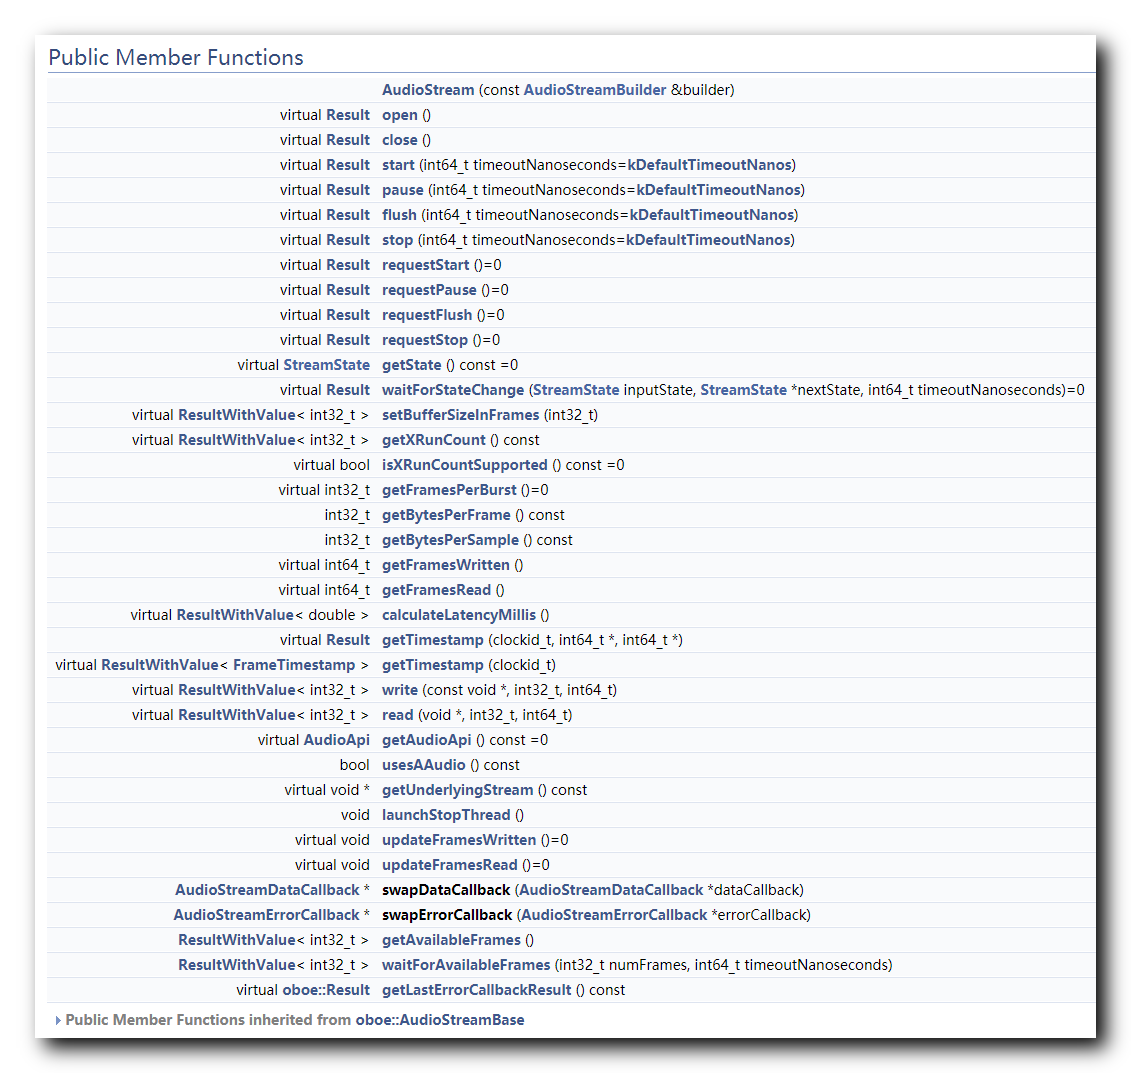
Task: Click Result return type in open row
Action: tap(348, 115)
